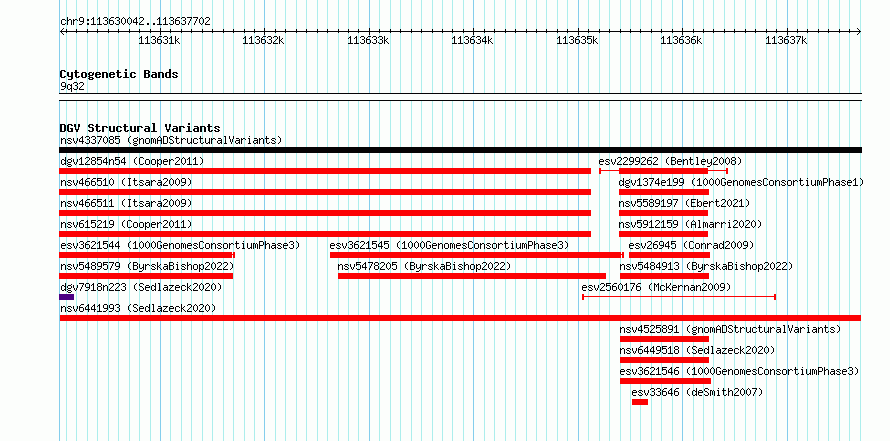
Task: Click the short red esv33646 bar
Action: click(640, 402)
